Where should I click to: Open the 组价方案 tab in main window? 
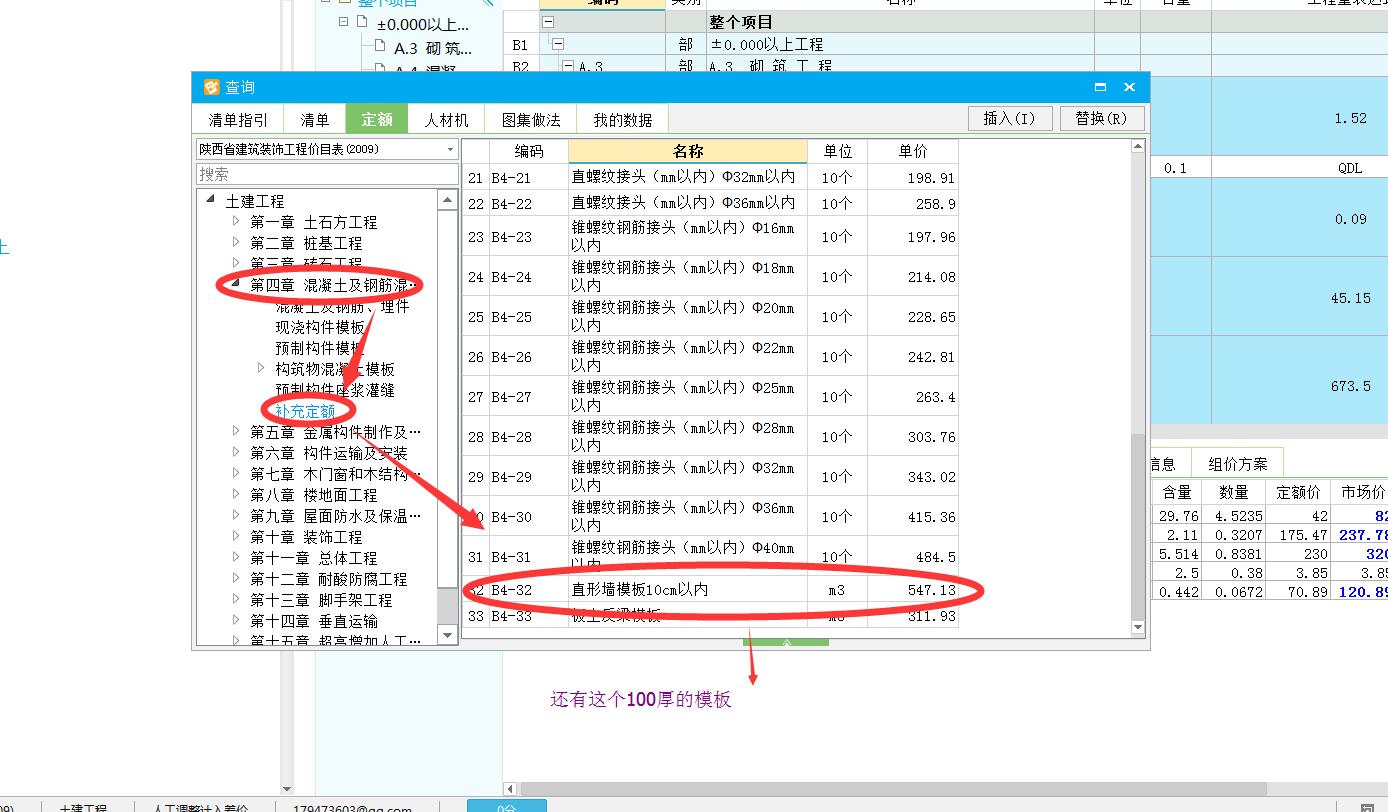(1237, 464)
